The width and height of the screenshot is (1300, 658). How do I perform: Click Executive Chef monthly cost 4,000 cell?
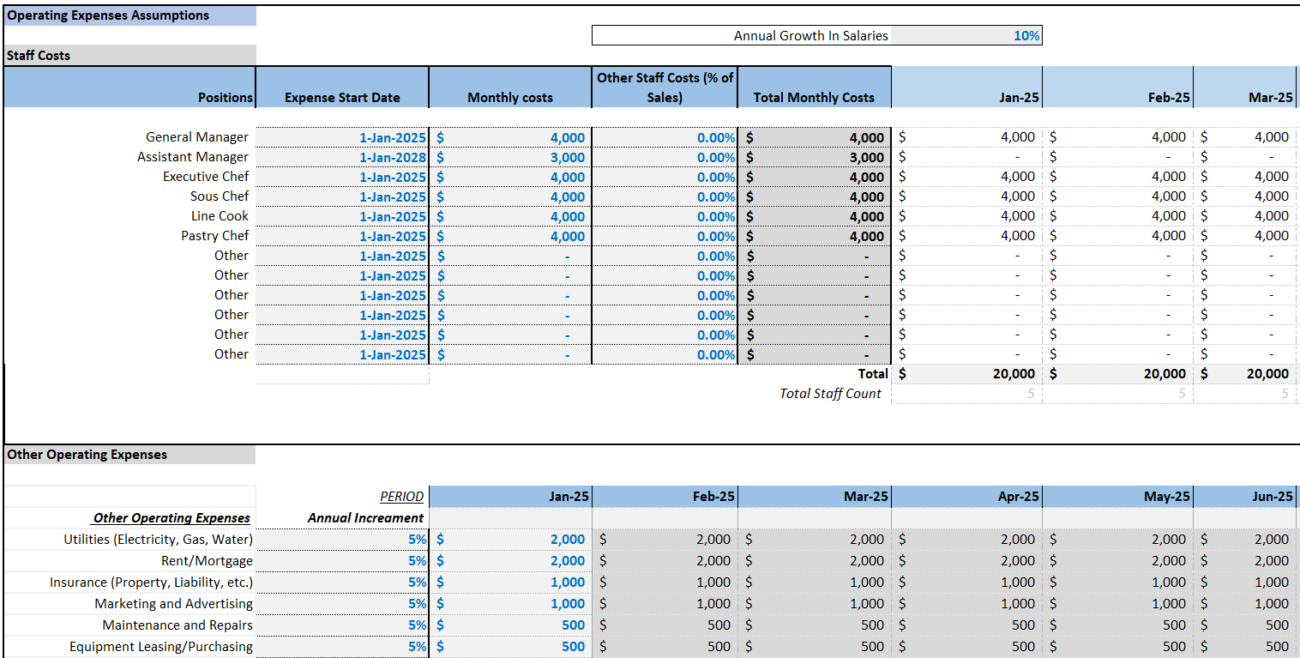click(x=511, y=177)
